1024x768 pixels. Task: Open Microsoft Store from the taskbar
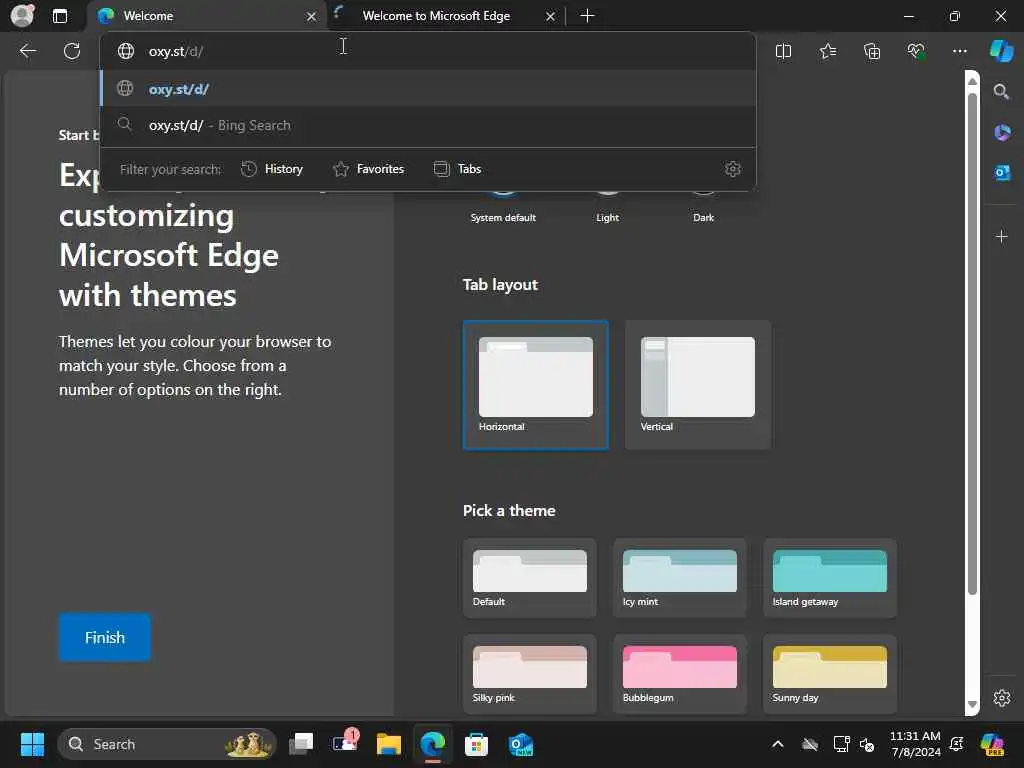476,744
